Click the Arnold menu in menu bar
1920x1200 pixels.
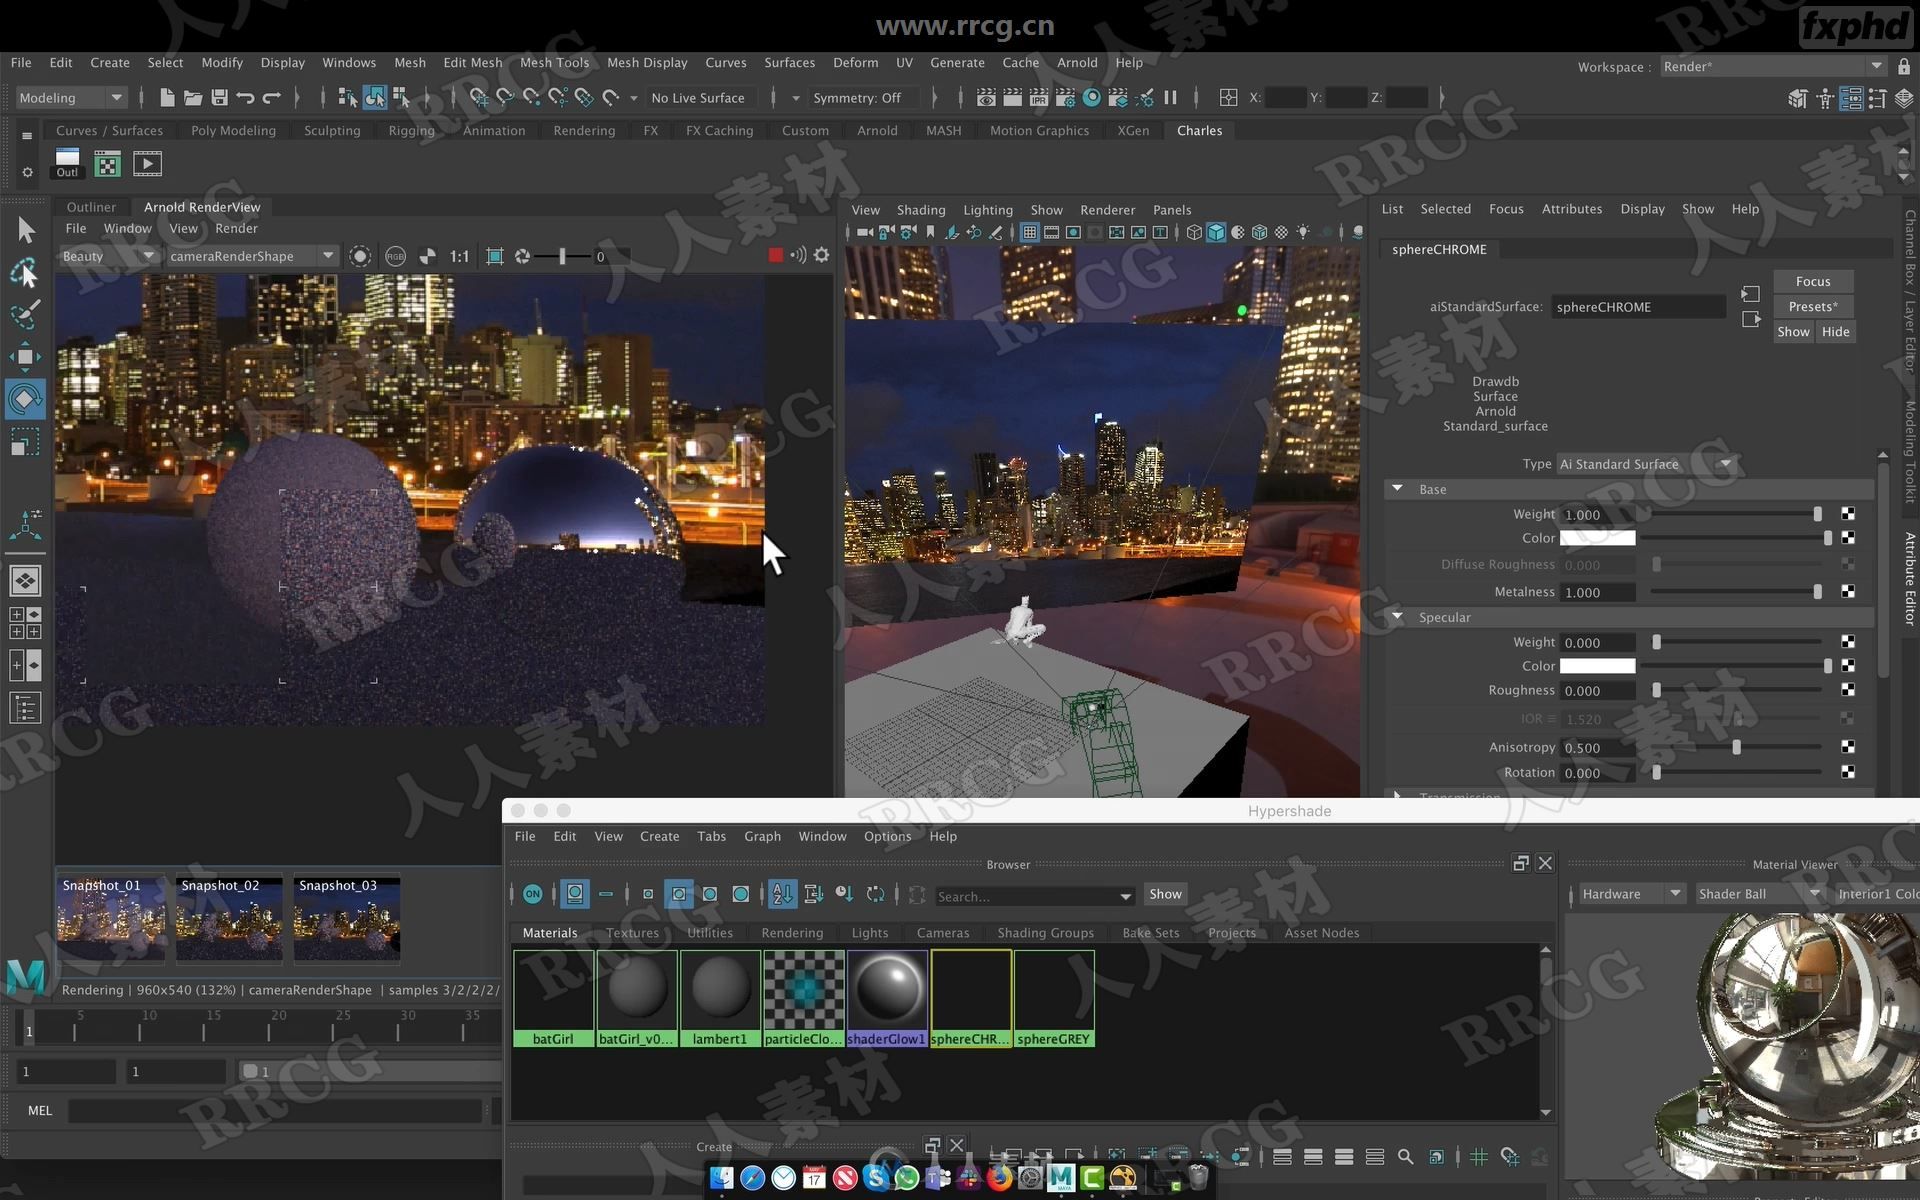1075,62
